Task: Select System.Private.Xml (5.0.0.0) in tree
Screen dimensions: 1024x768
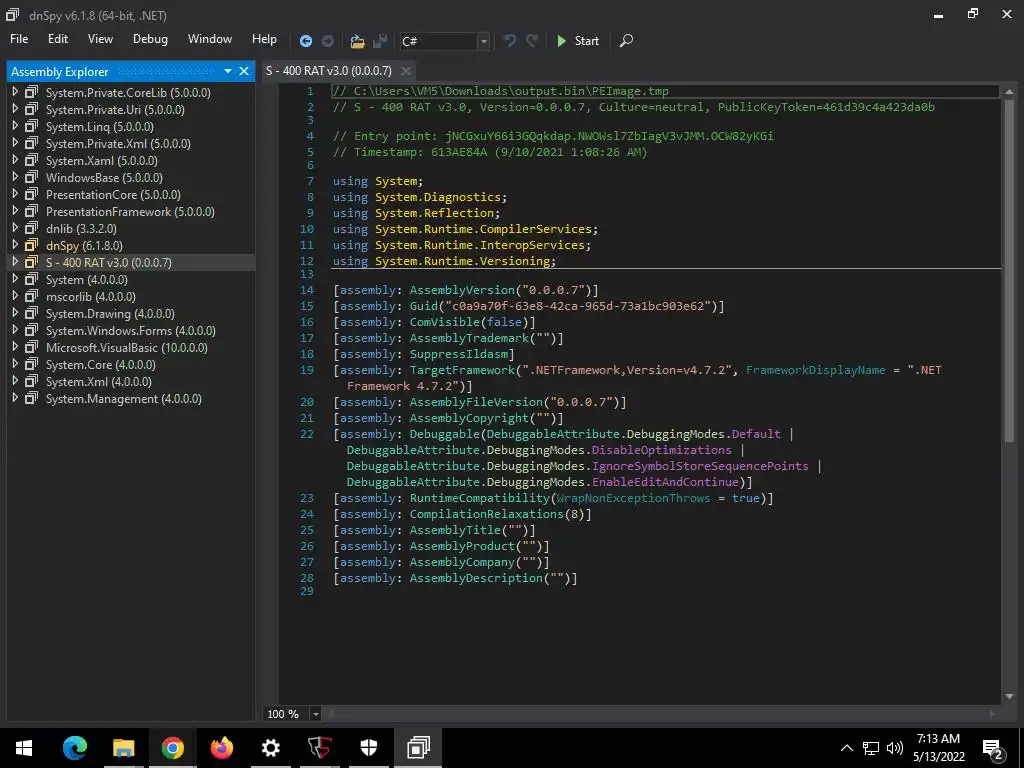Action: point(118,144)
